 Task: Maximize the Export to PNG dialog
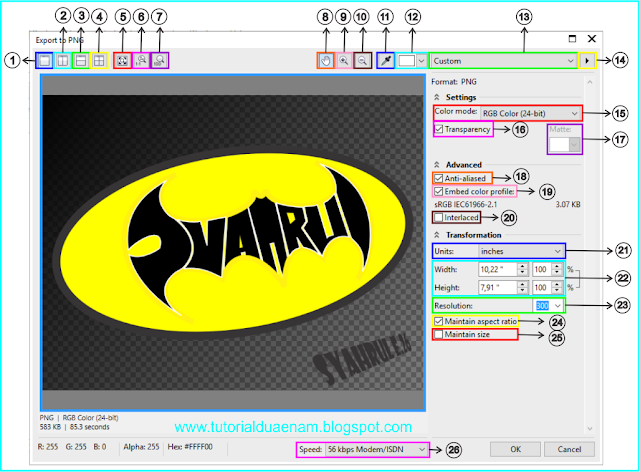[572, 39]
